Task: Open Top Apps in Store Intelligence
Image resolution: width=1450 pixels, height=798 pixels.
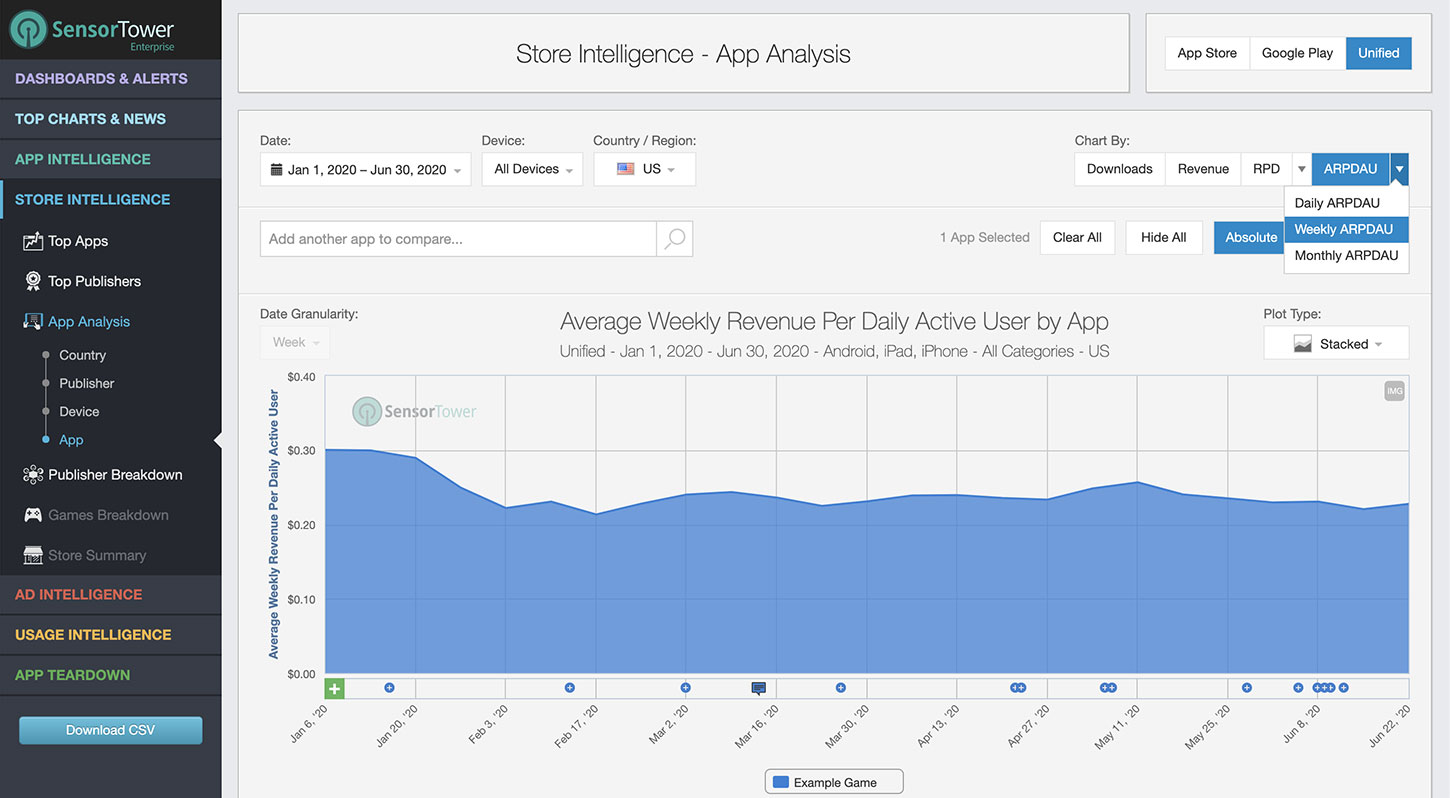Action: pyautogui.click(x=76, y=240)
